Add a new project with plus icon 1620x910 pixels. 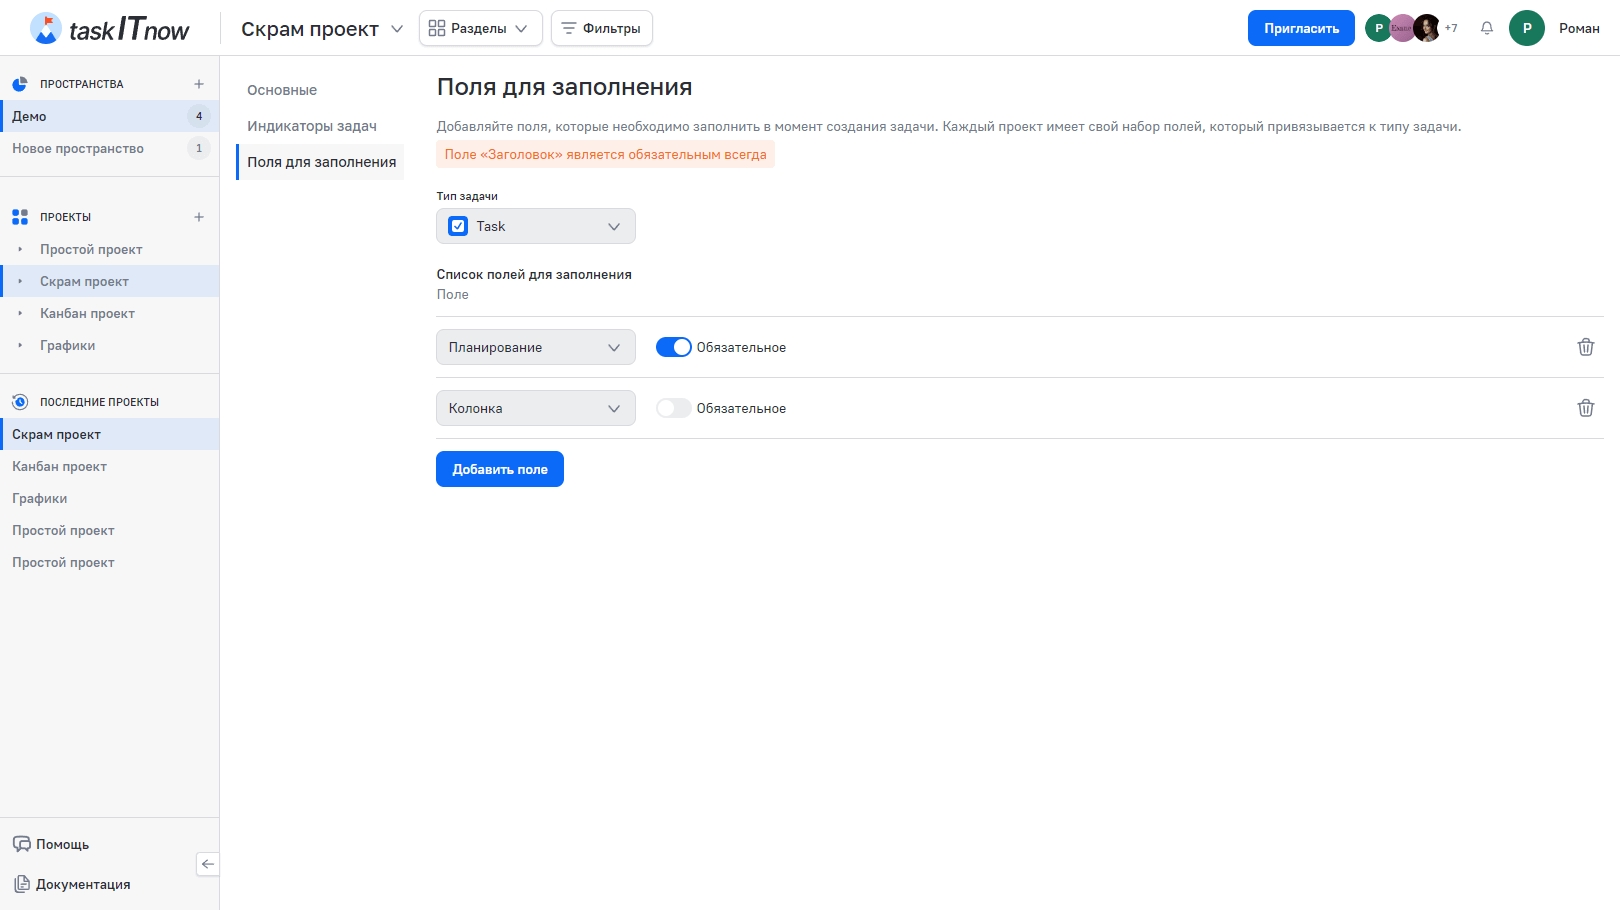[199, 217]
